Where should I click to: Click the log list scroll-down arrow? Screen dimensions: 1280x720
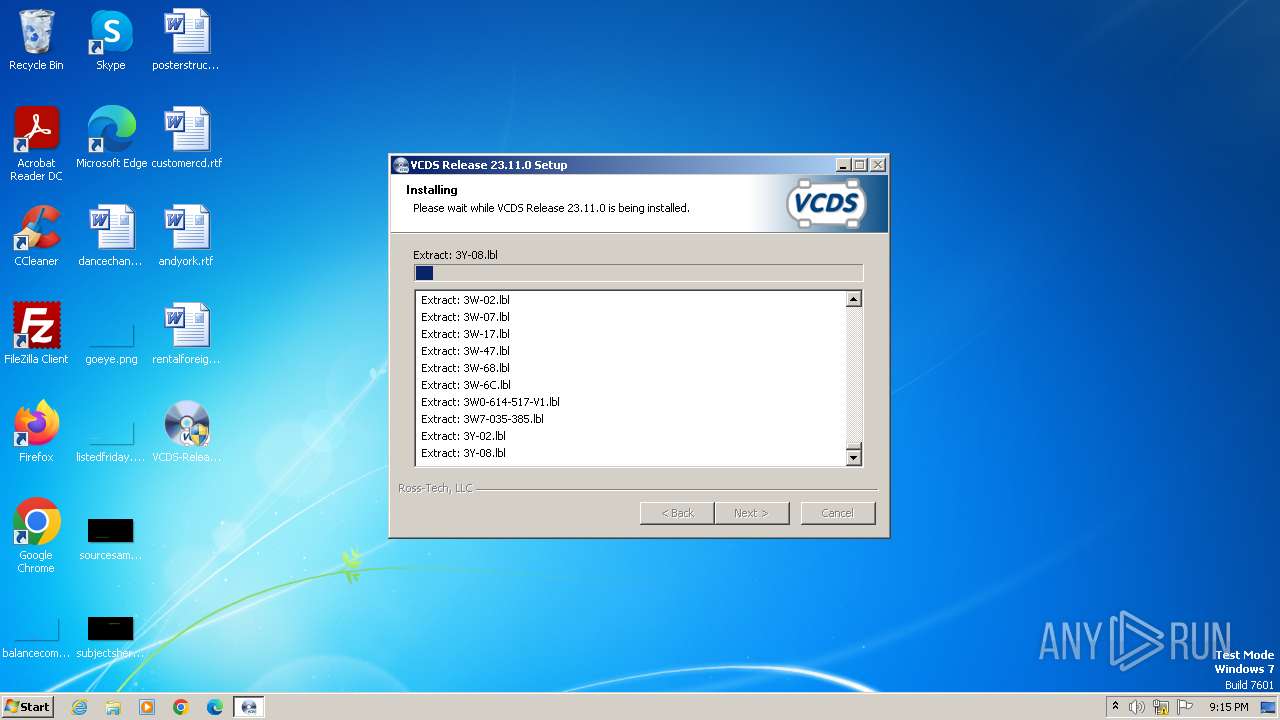coord(853,457)
